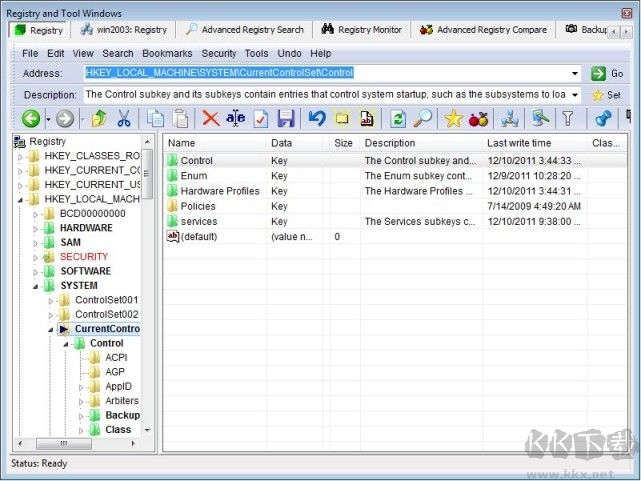
Task: Select the services row in list
Action: point(394,221)
